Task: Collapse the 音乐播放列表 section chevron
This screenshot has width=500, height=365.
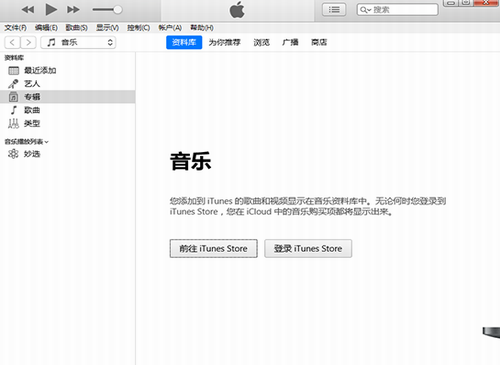Action: [46, 142]
